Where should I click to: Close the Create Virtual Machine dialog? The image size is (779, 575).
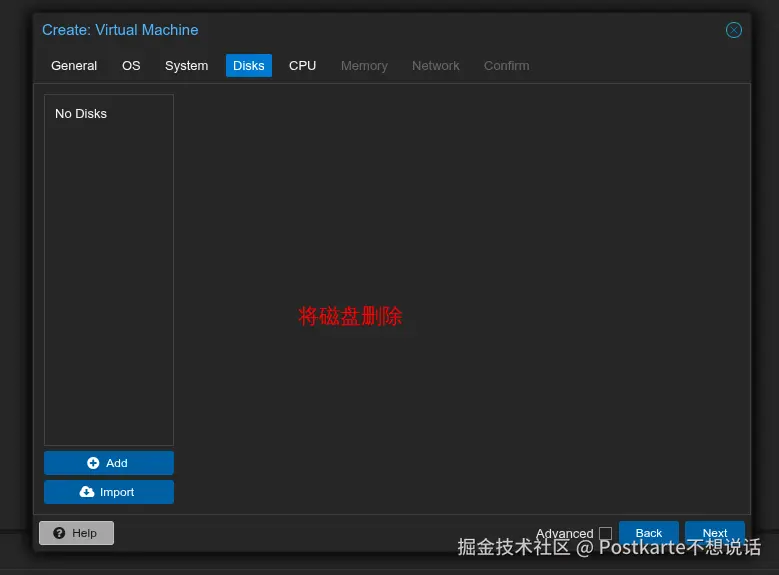pyautogui.click(x=733, y=30)
